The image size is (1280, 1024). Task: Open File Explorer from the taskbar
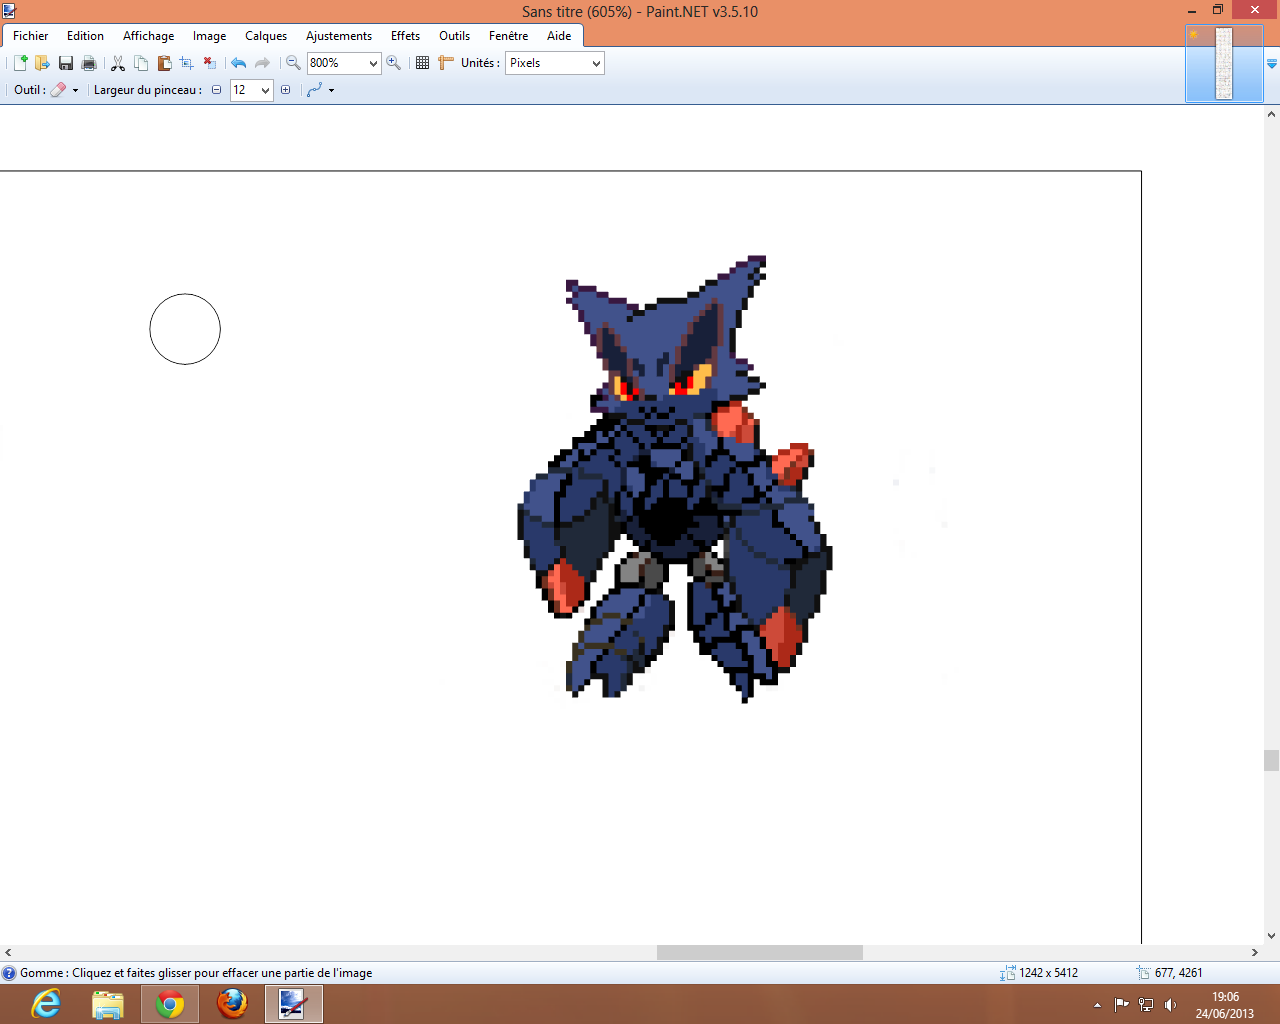point(108,1004)
